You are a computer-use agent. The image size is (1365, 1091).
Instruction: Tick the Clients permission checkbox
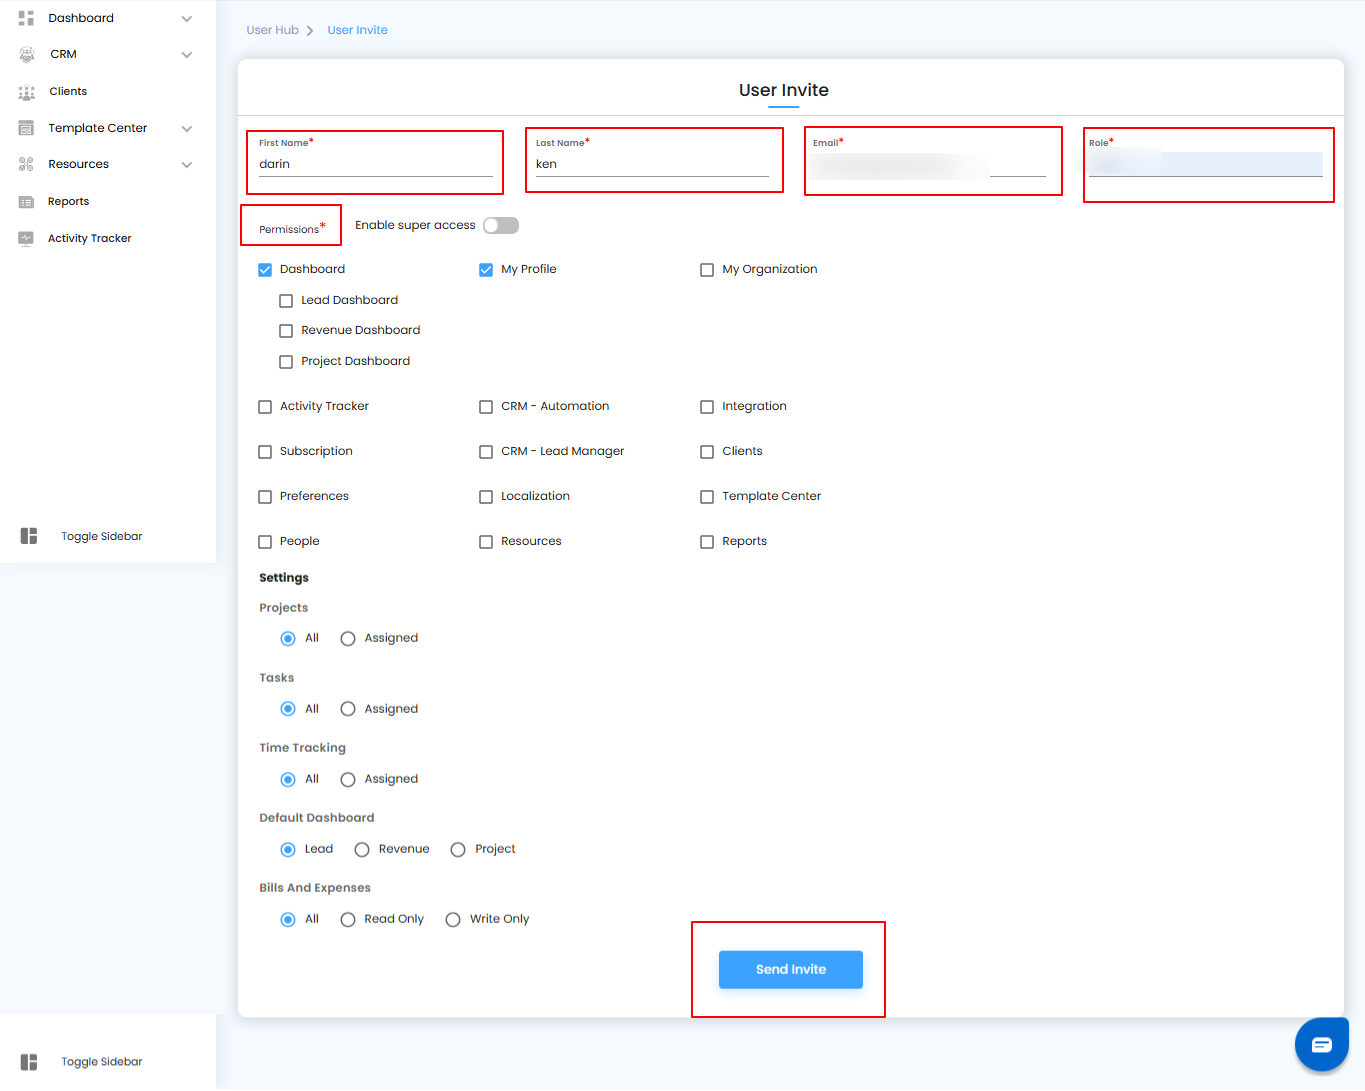tap(707, 452)
